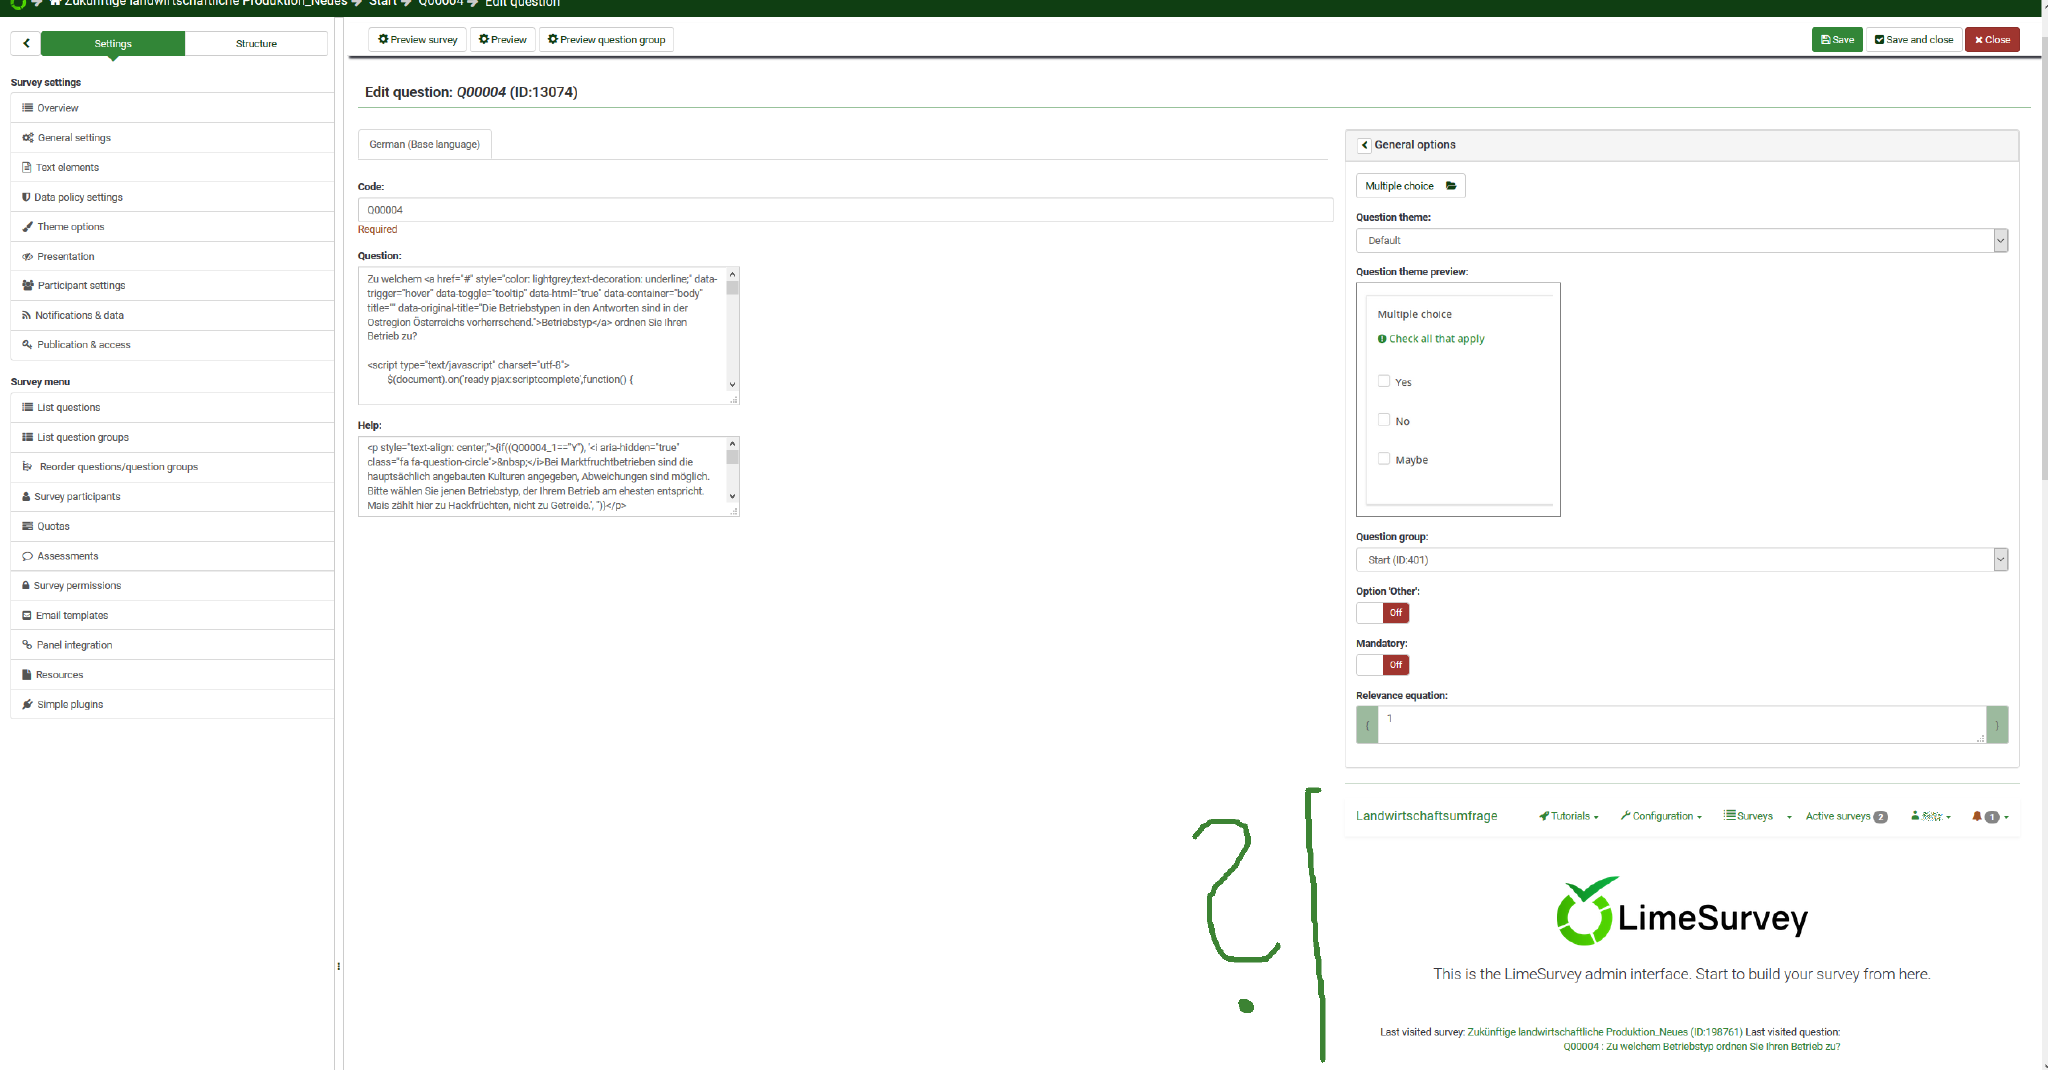Viewport: 2048px width, 1070px height.
Task: Open the Question theme dropdown
Action: click(x=1681, y=241)
